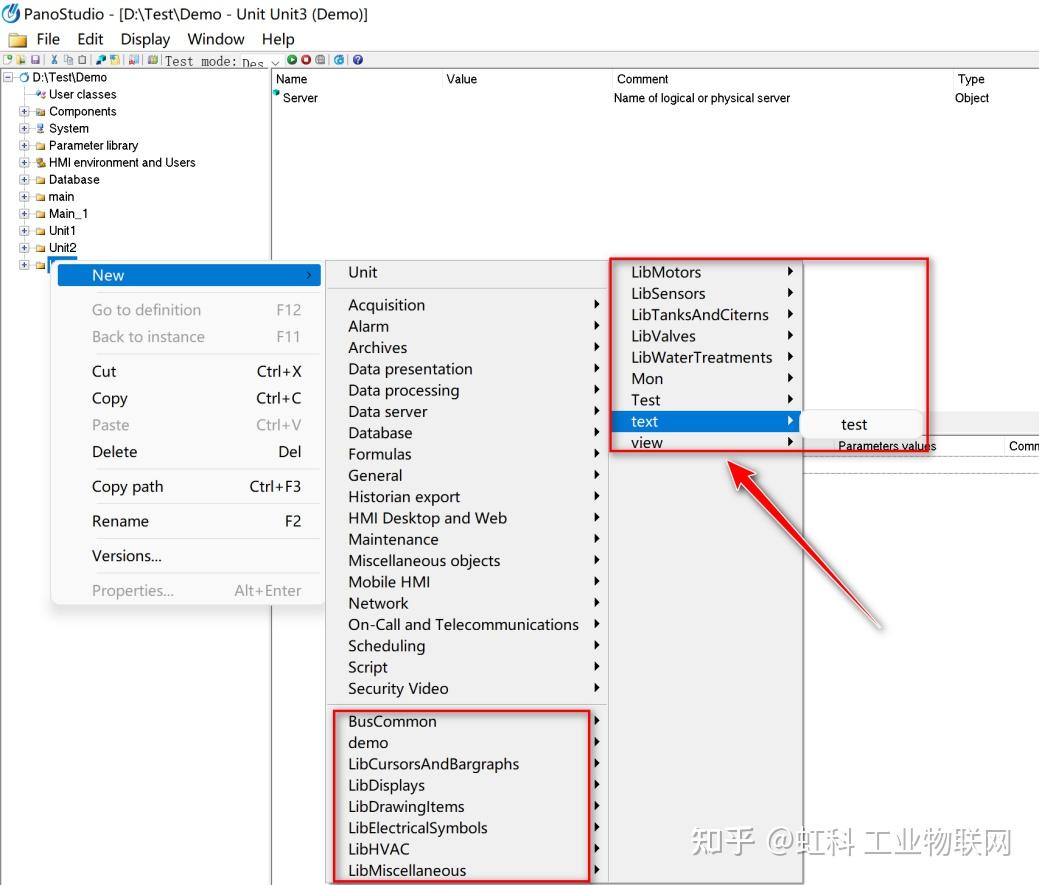Open the Display menu
Image resolution: width=1039 pixels, height=885 pixels.
(145, 39)
